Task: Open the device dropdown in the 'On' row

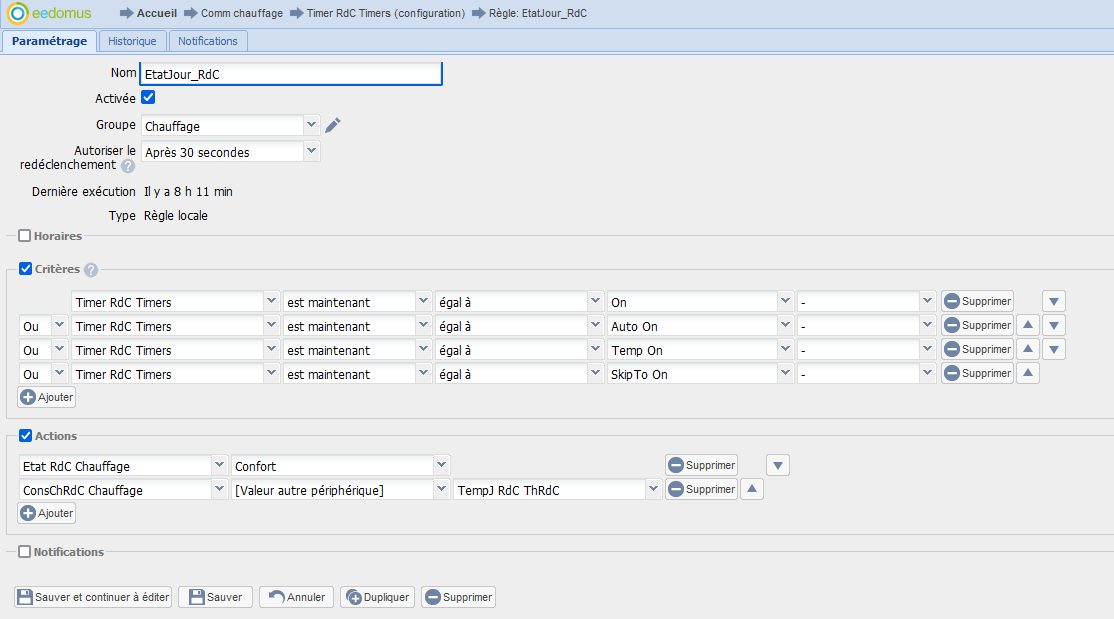Action: pos(271,301)
